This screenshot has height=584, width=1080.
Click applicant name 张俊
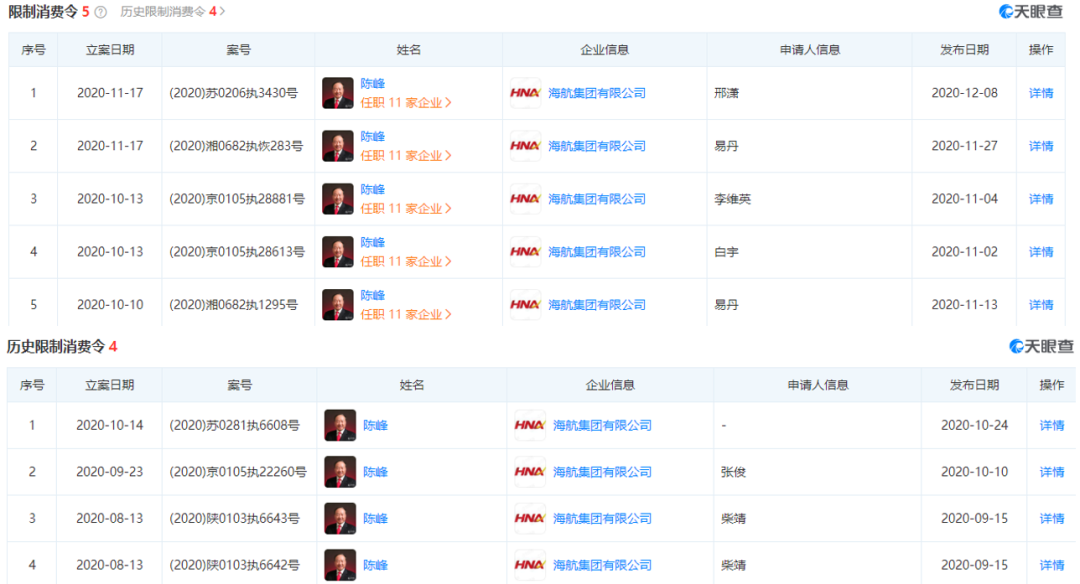click(733, 472)
